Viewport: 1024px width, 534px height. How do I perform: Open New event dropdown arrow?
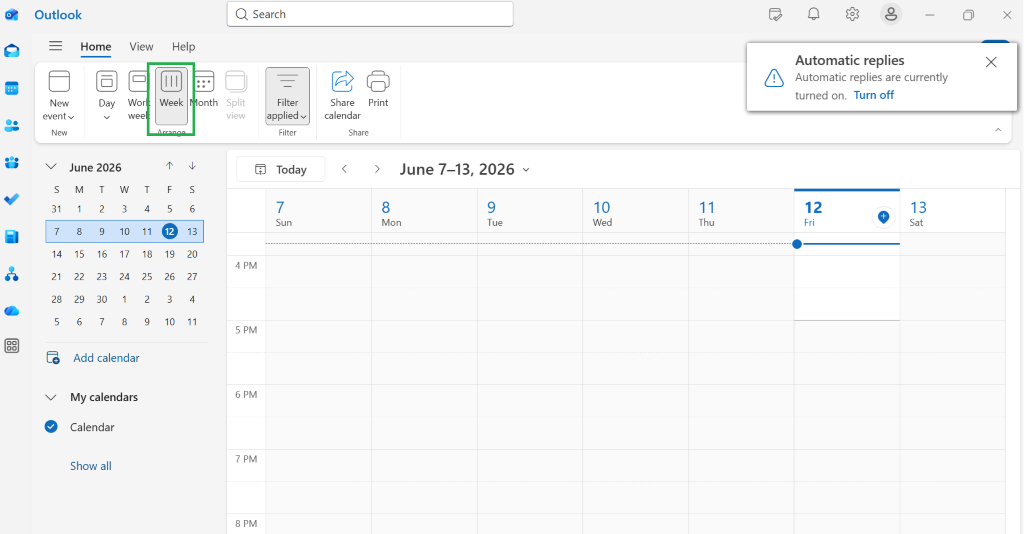click(x=71, y=117)
